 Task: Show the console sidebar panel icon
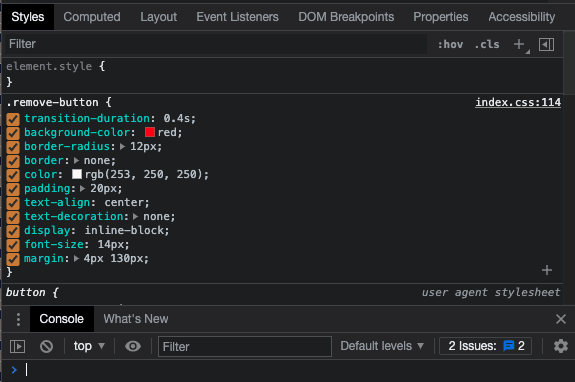point(17,346)
